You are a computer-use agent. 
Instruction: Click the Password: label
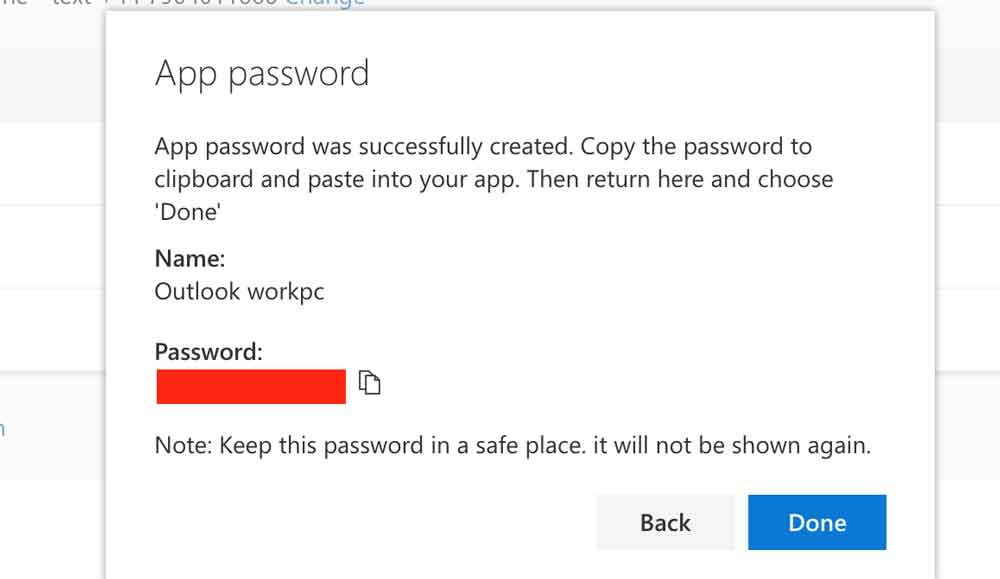(209, 352)
